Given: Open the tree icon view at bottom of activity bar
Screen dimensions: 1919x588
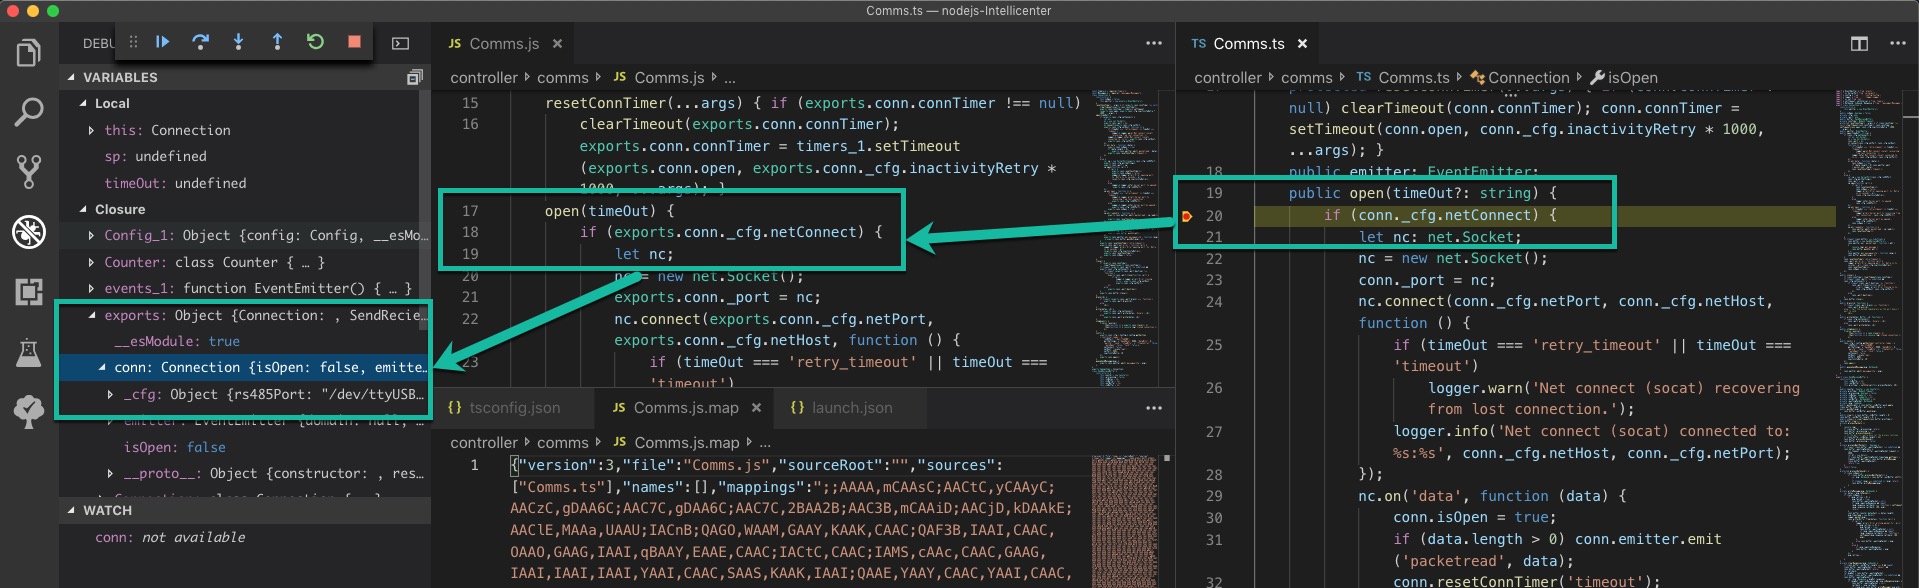Looking at the screenshot, I should tap(29, 411).
